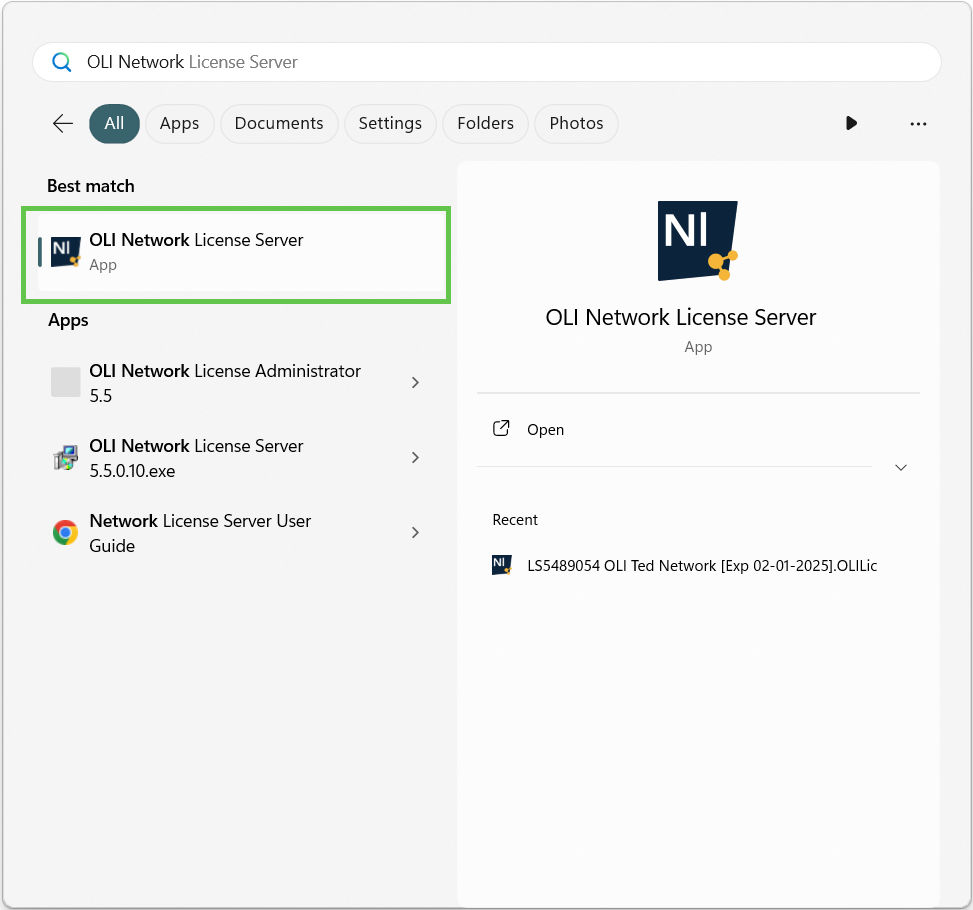The image size is (973, 910).
Task: Open Network License Server User Guide result
Action: (x=236, y=533)
